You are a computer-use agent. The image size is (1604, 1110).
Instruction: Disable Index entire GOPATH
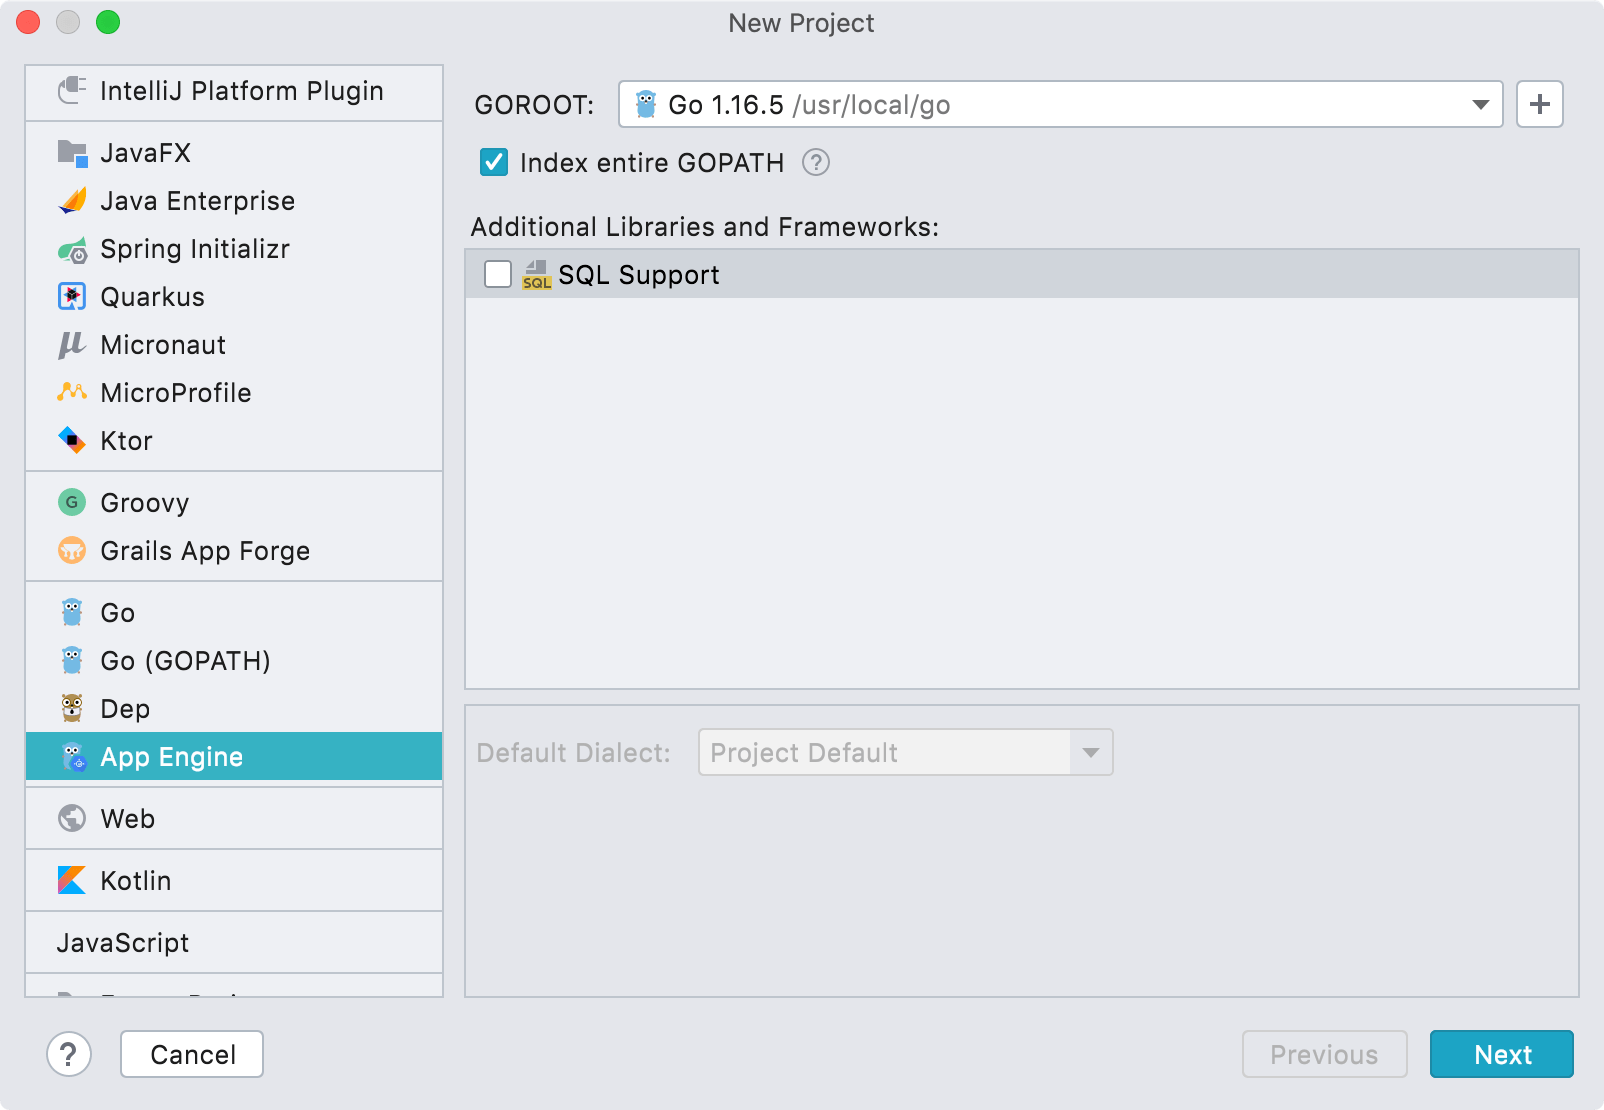[492, 162]
